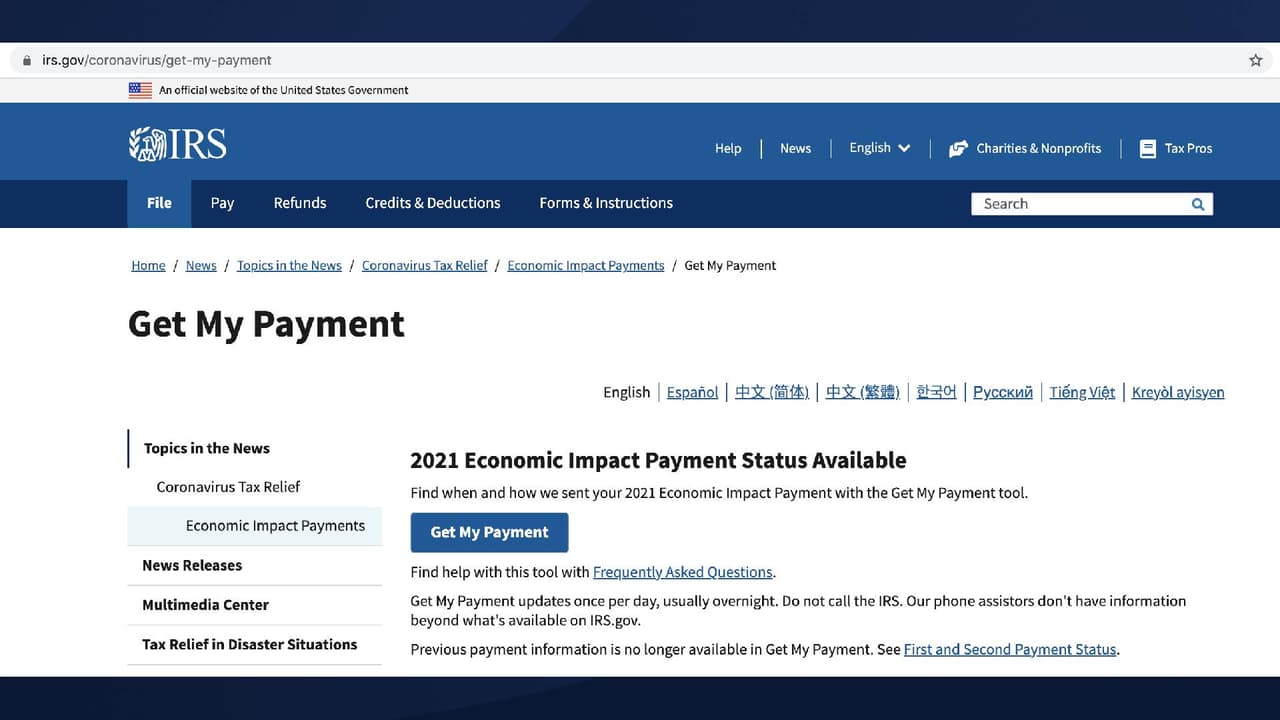Screen dimensions: 1280x720
Task: Click the US flag in the official banner
Action: tap(140, 89)
